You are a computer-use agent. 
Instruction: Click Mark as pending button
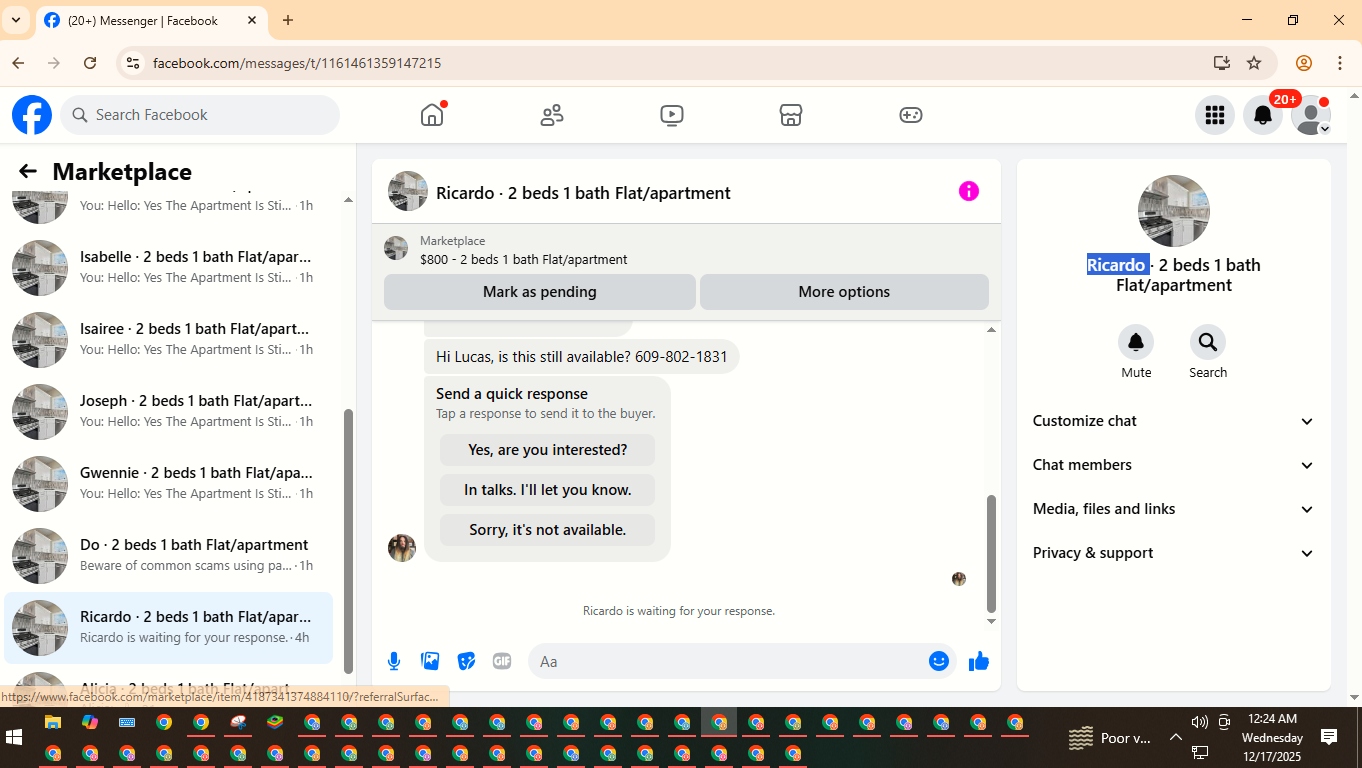(x=540, y=292)
